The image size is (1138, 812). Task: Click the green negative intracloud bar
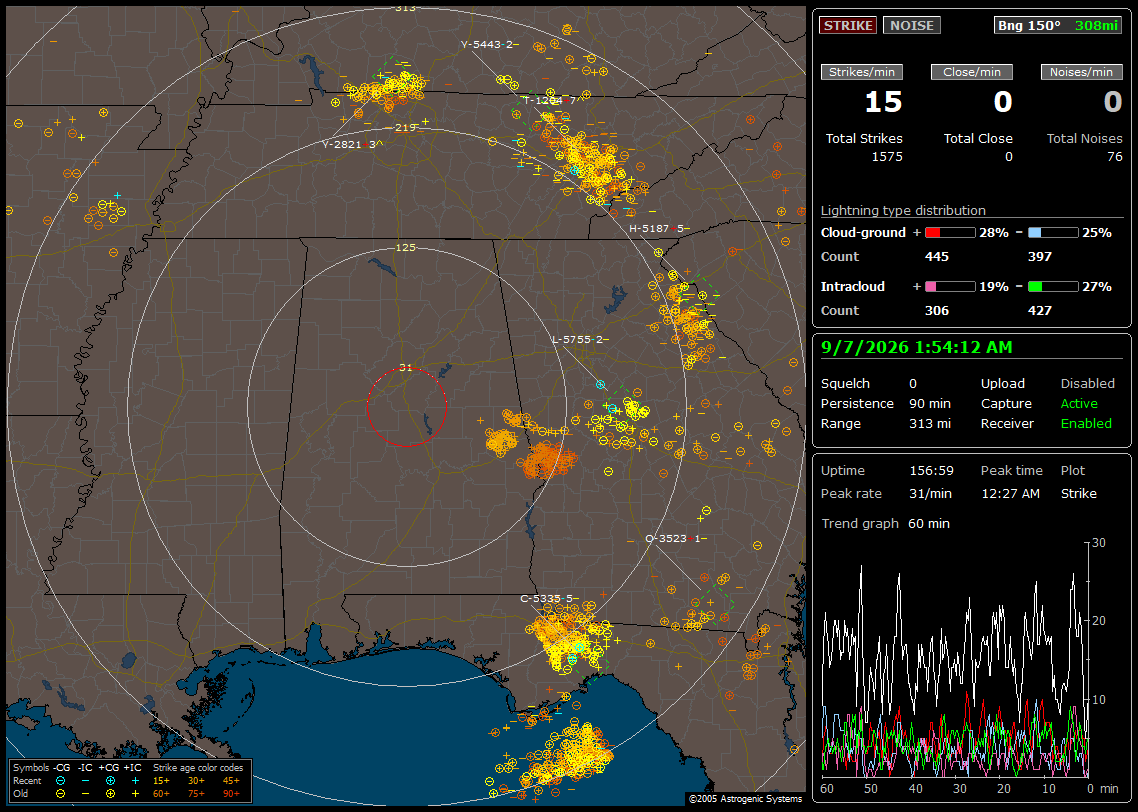(1053, 287)
